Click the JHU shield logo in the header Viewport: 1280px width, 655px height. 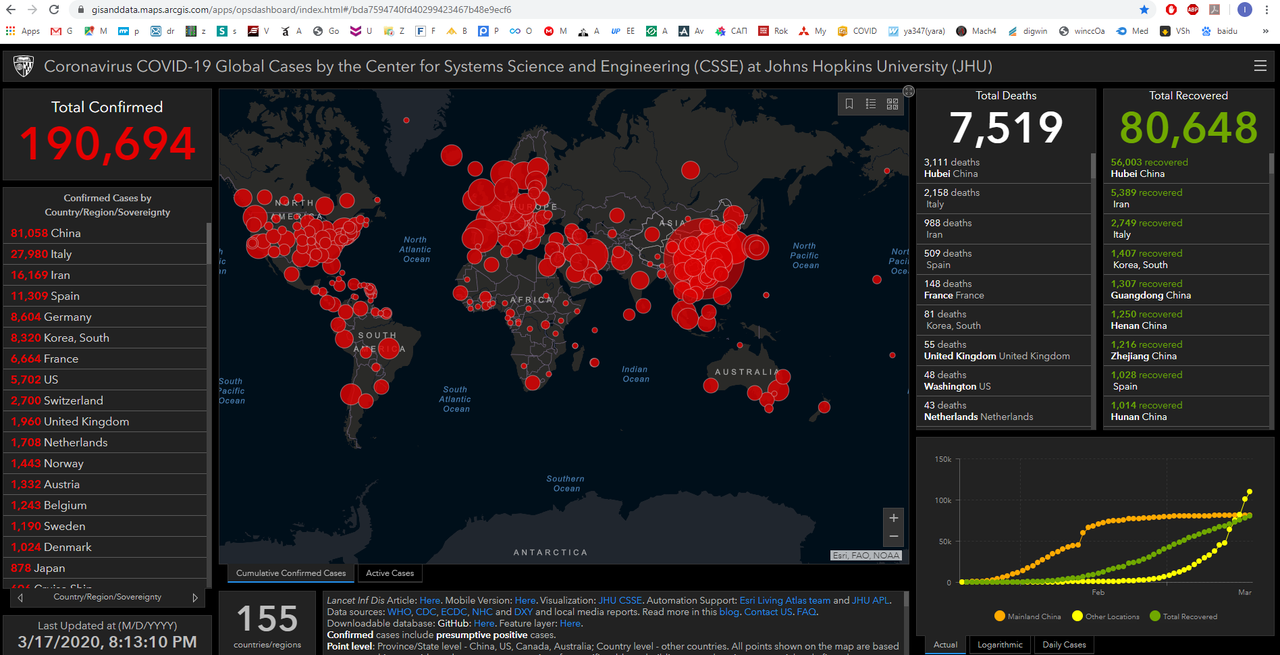(x=22, y=67)
